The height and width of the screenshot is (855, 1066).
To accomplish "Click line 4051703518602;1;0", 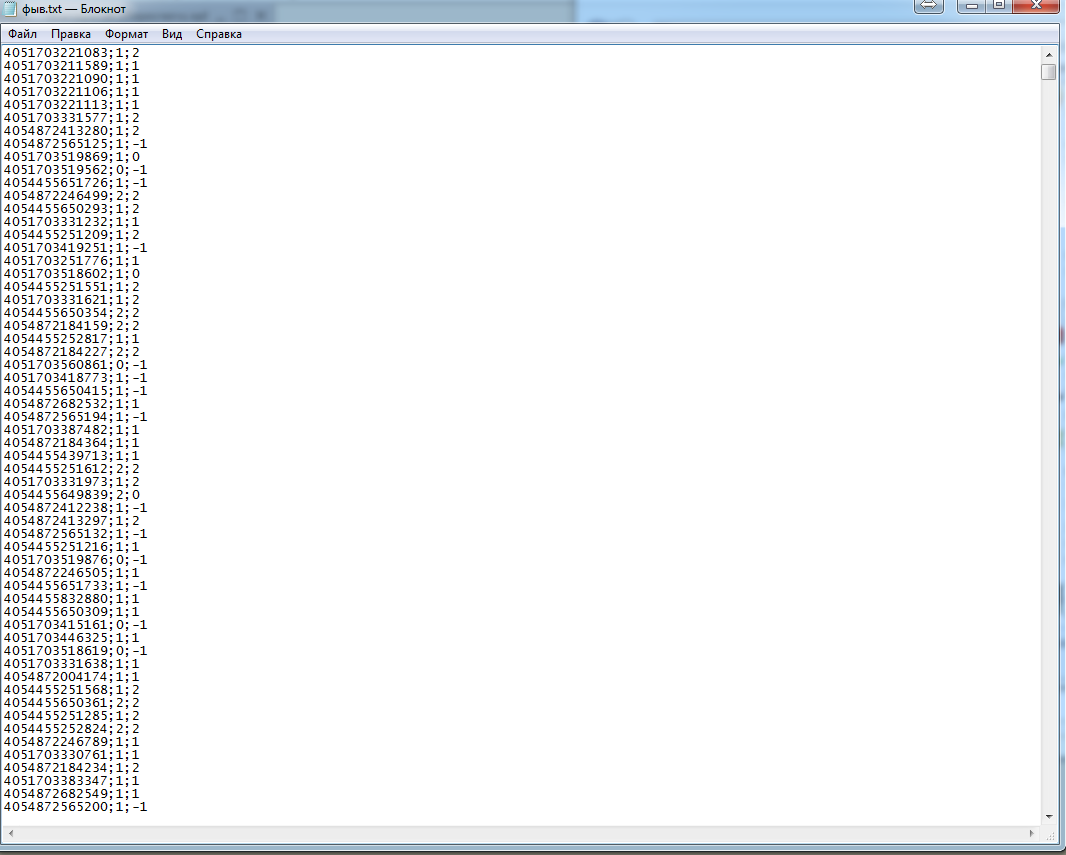I will pos(71,273).
